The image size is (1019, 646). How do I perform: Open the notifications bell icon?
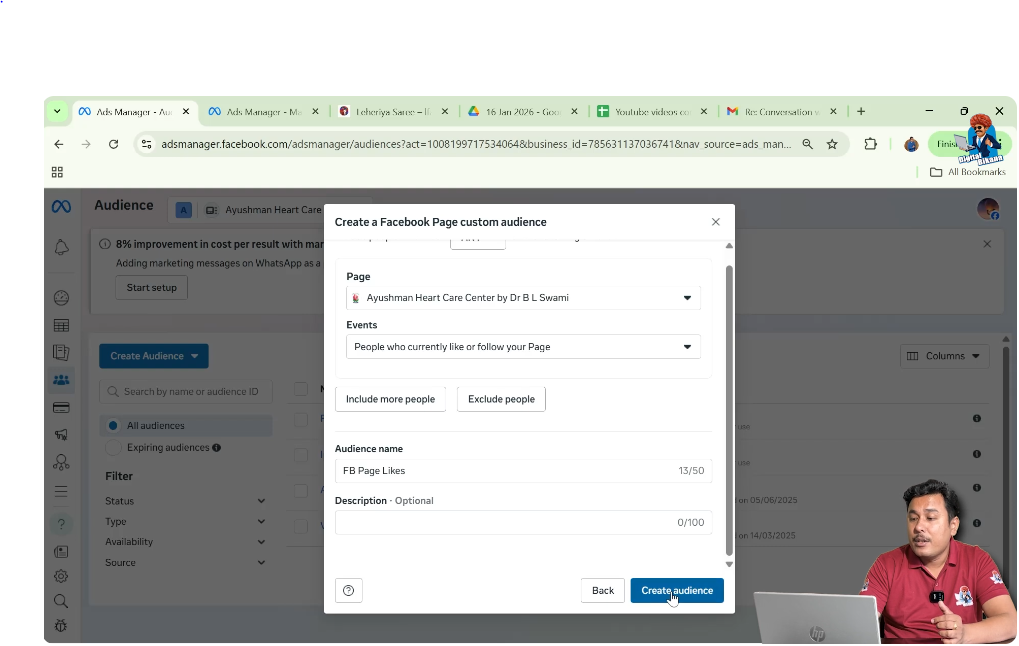pyautogui.click(x=61, y=245)
